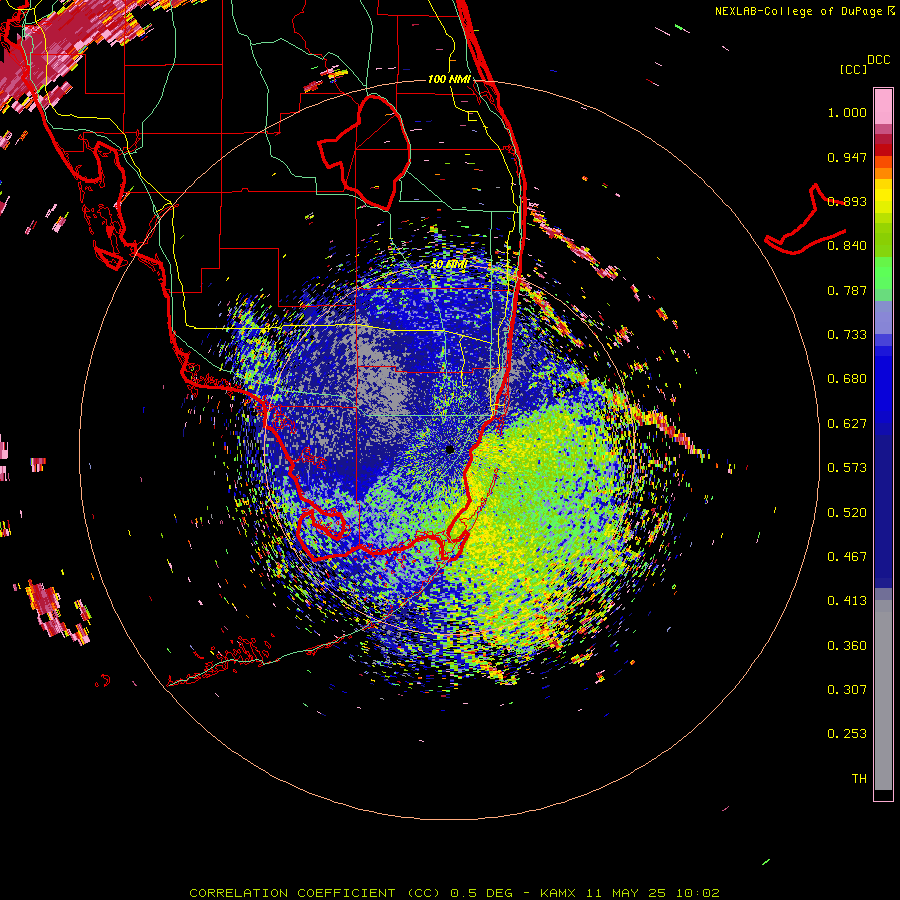Click the [CC] units label
Screen dimensions: 900x900
[x=853, y=69]
